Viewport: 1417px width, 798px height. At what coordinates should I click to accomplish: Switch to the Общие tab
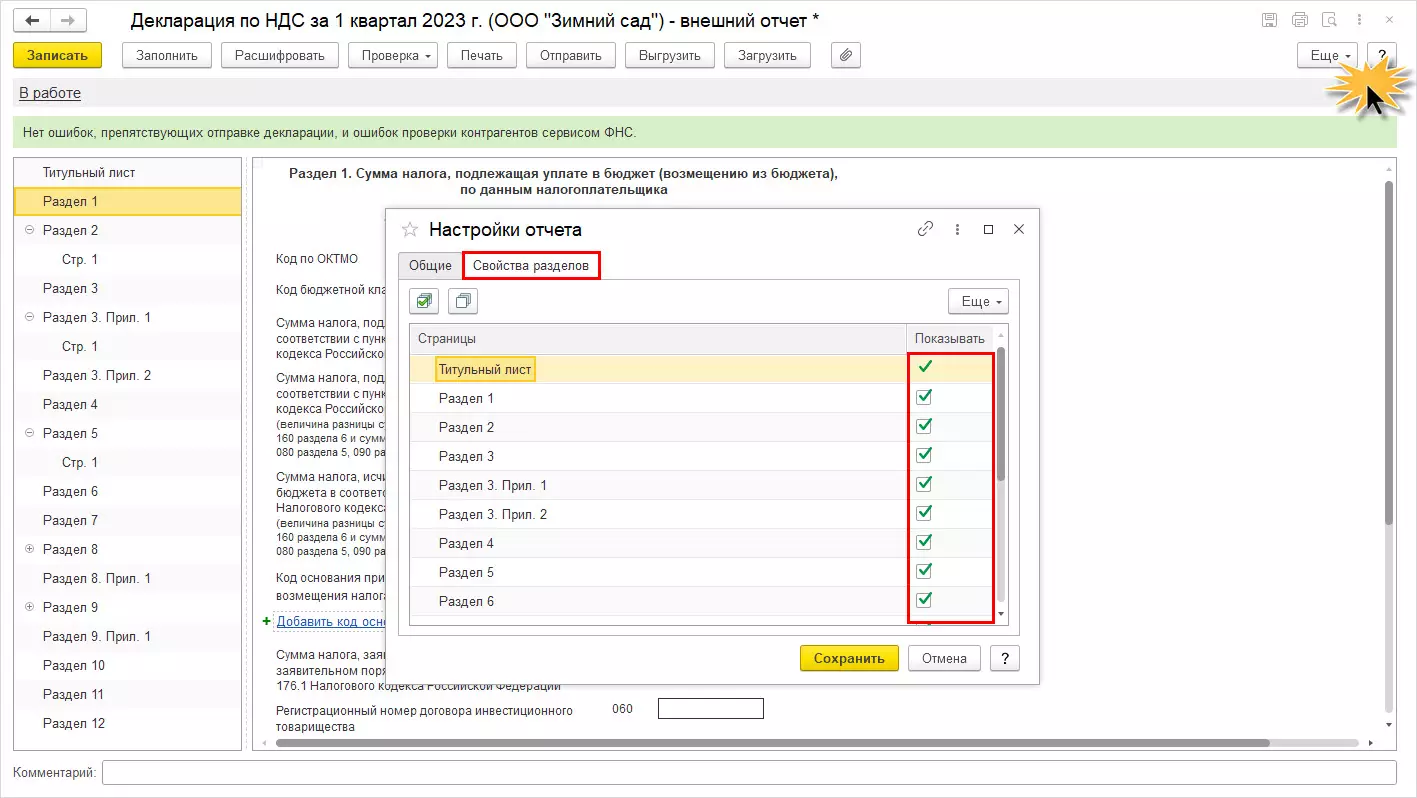click(x=430, y=265)
